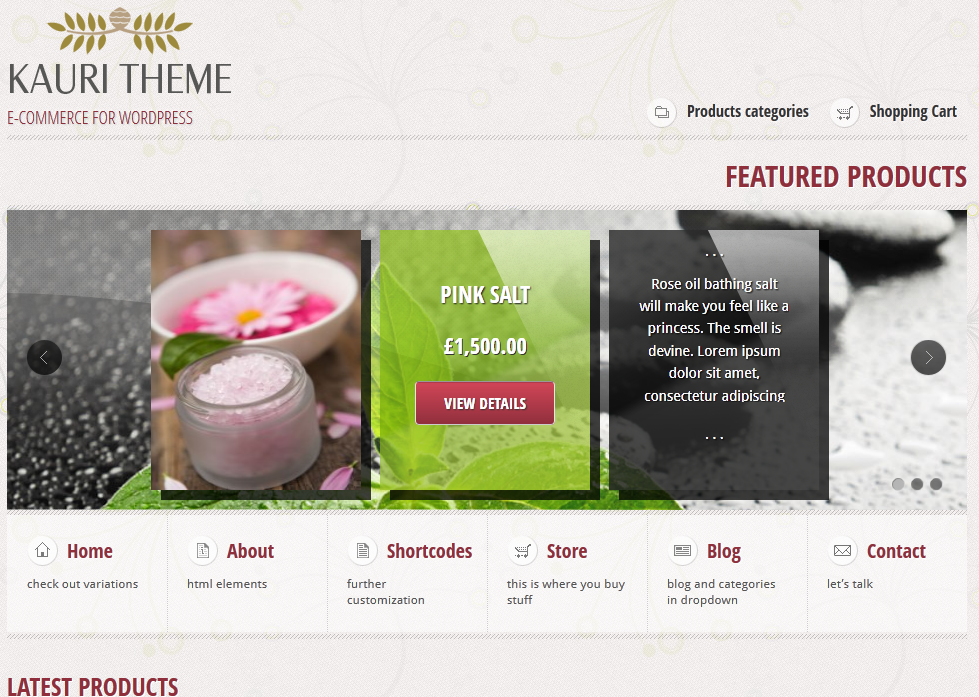This screenshot has width=979, height=697.
Task: Click the Blog newspaper icon
Action: (682, 551)
